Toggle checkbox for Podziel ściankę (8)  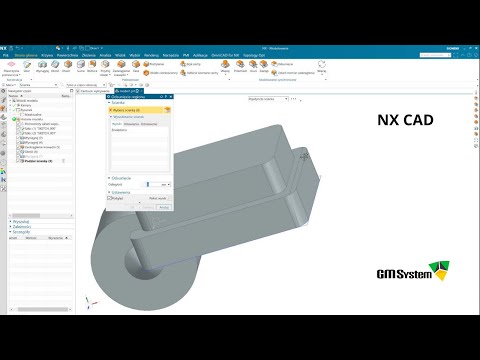tap(19, 161)
